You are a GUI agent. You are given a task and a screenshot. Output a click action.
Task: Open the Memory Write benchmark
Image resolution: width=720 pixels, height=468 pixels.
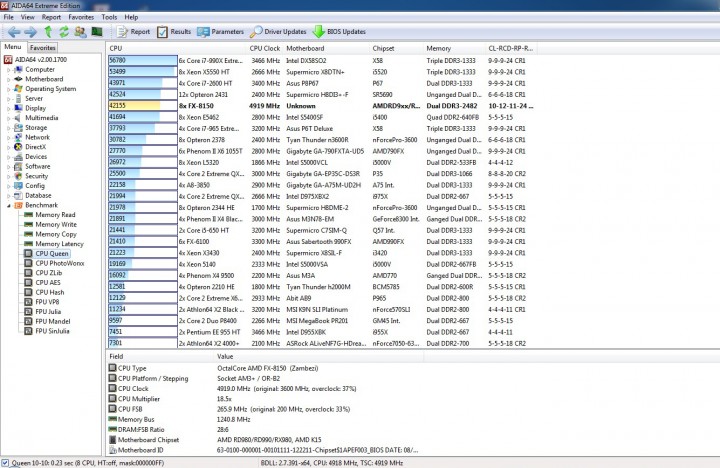pos(51,225)
